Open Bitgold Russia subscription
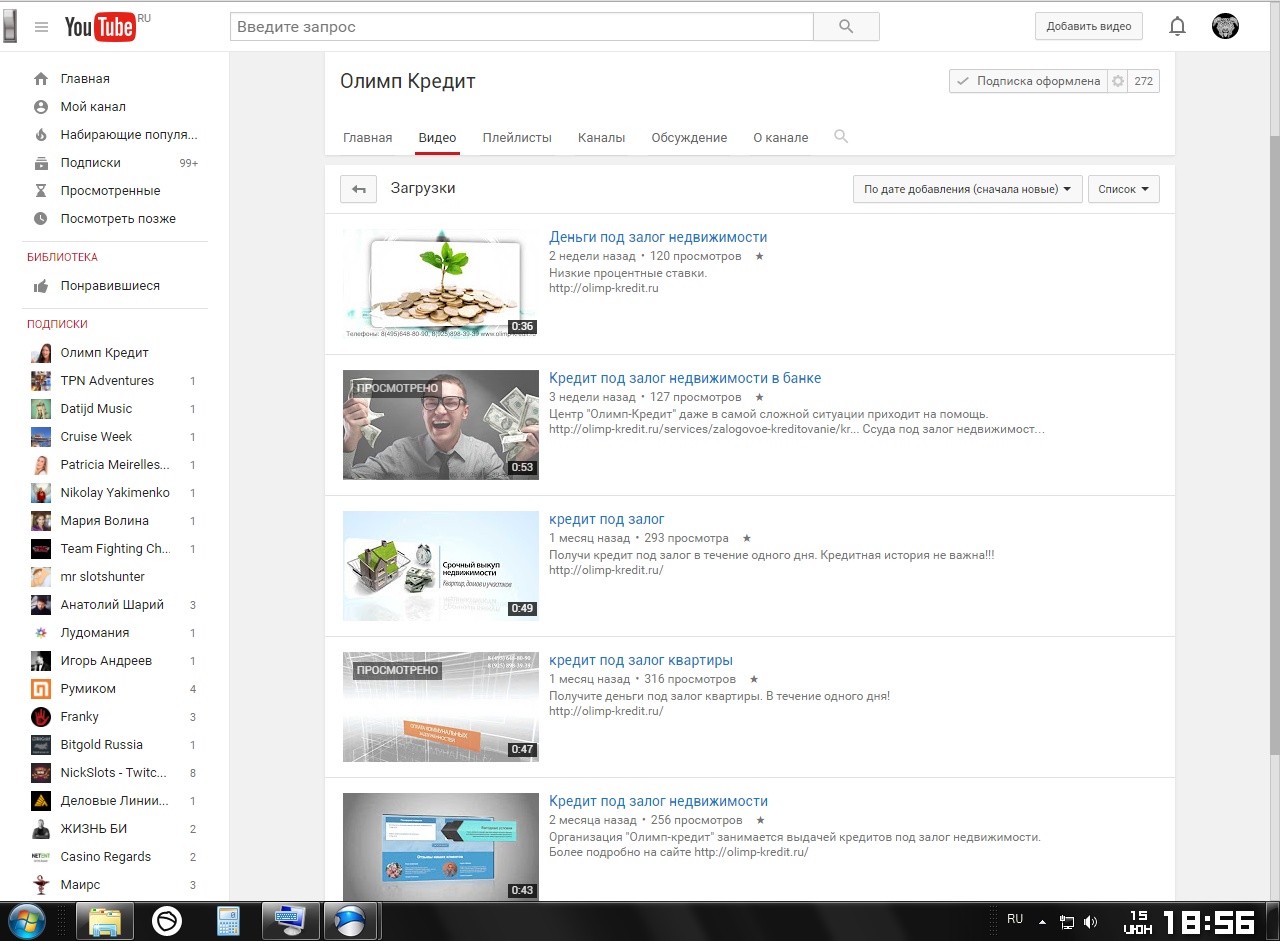 (101, 745)
